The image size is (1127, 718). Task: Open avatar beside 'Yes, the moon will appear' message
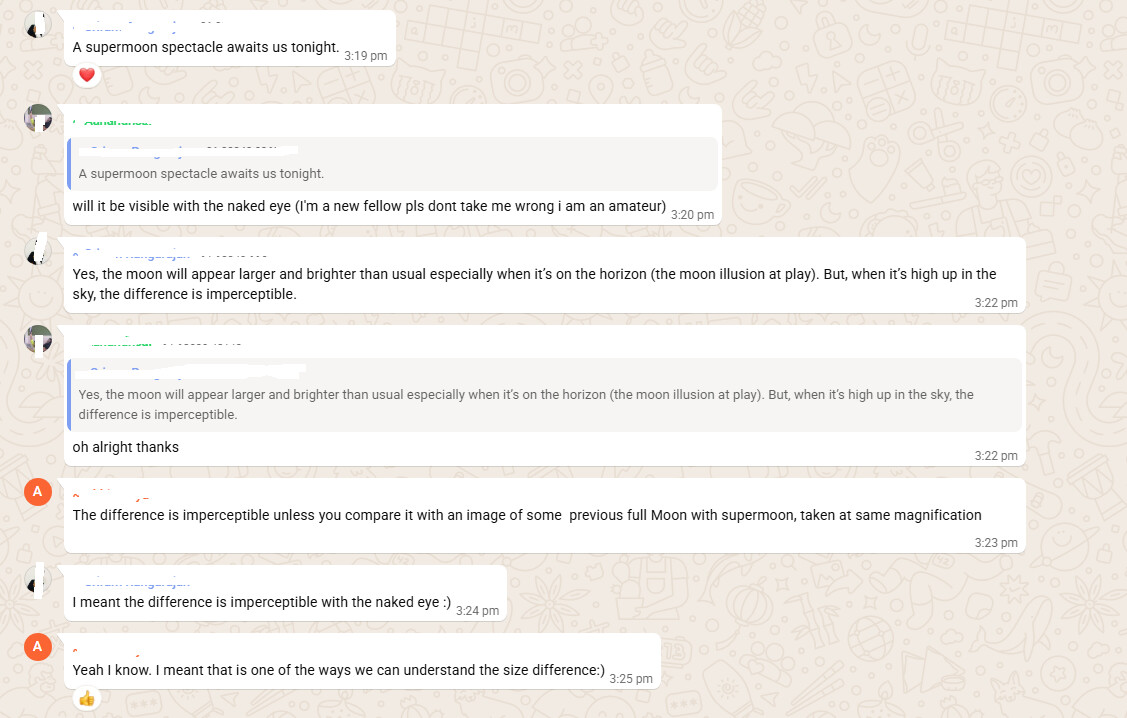[38, 251]
